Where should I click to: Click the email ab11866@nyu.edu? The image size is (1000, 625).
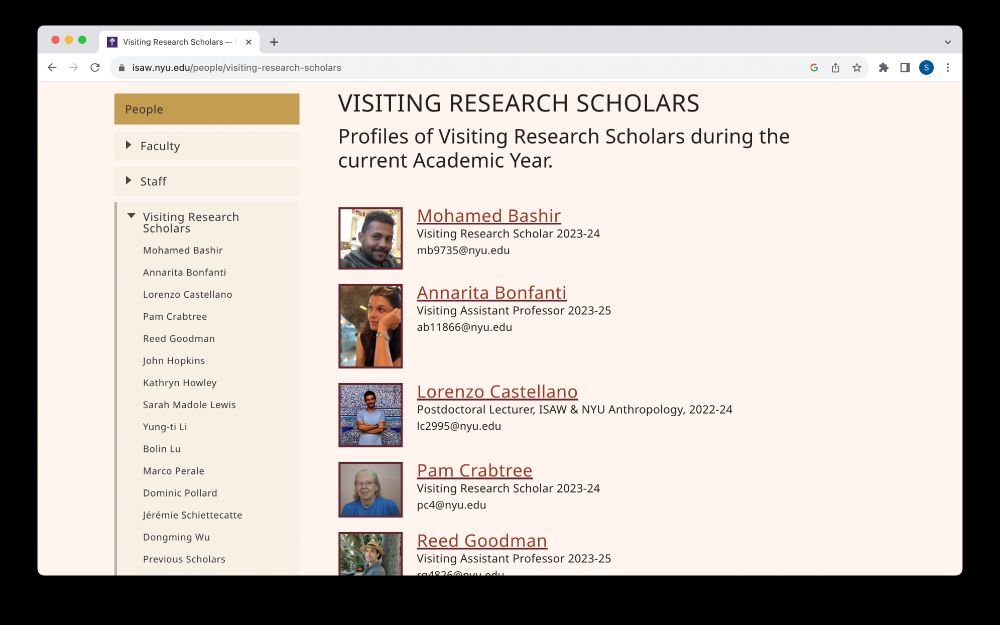(x=464, y=327)
